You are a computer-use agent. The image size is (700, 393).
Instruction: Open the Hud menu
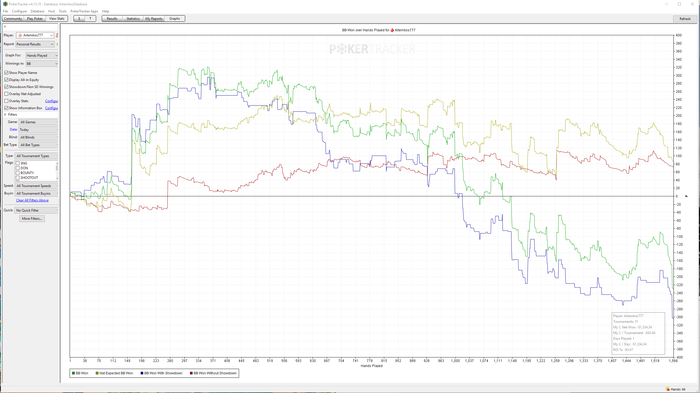click(51, 11)
